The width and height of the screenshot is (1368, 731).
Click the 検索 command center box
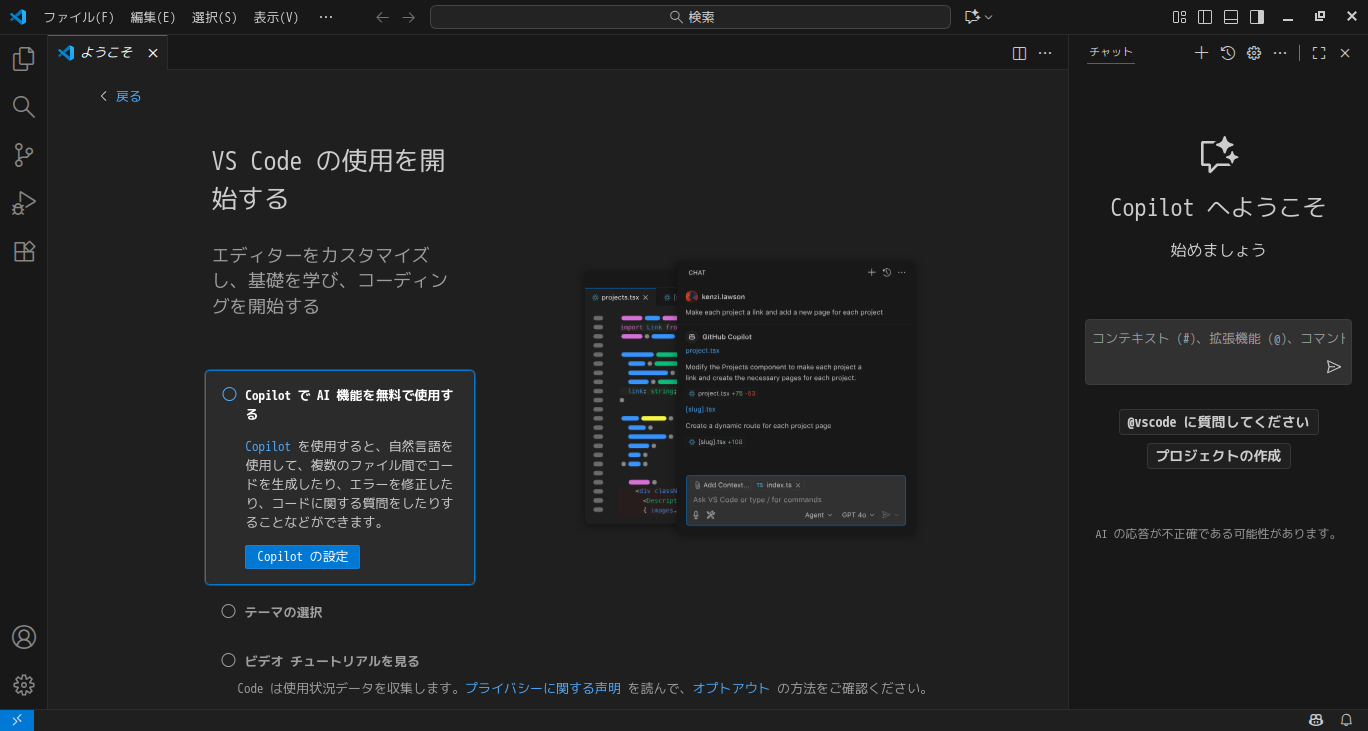coord(690,17)
